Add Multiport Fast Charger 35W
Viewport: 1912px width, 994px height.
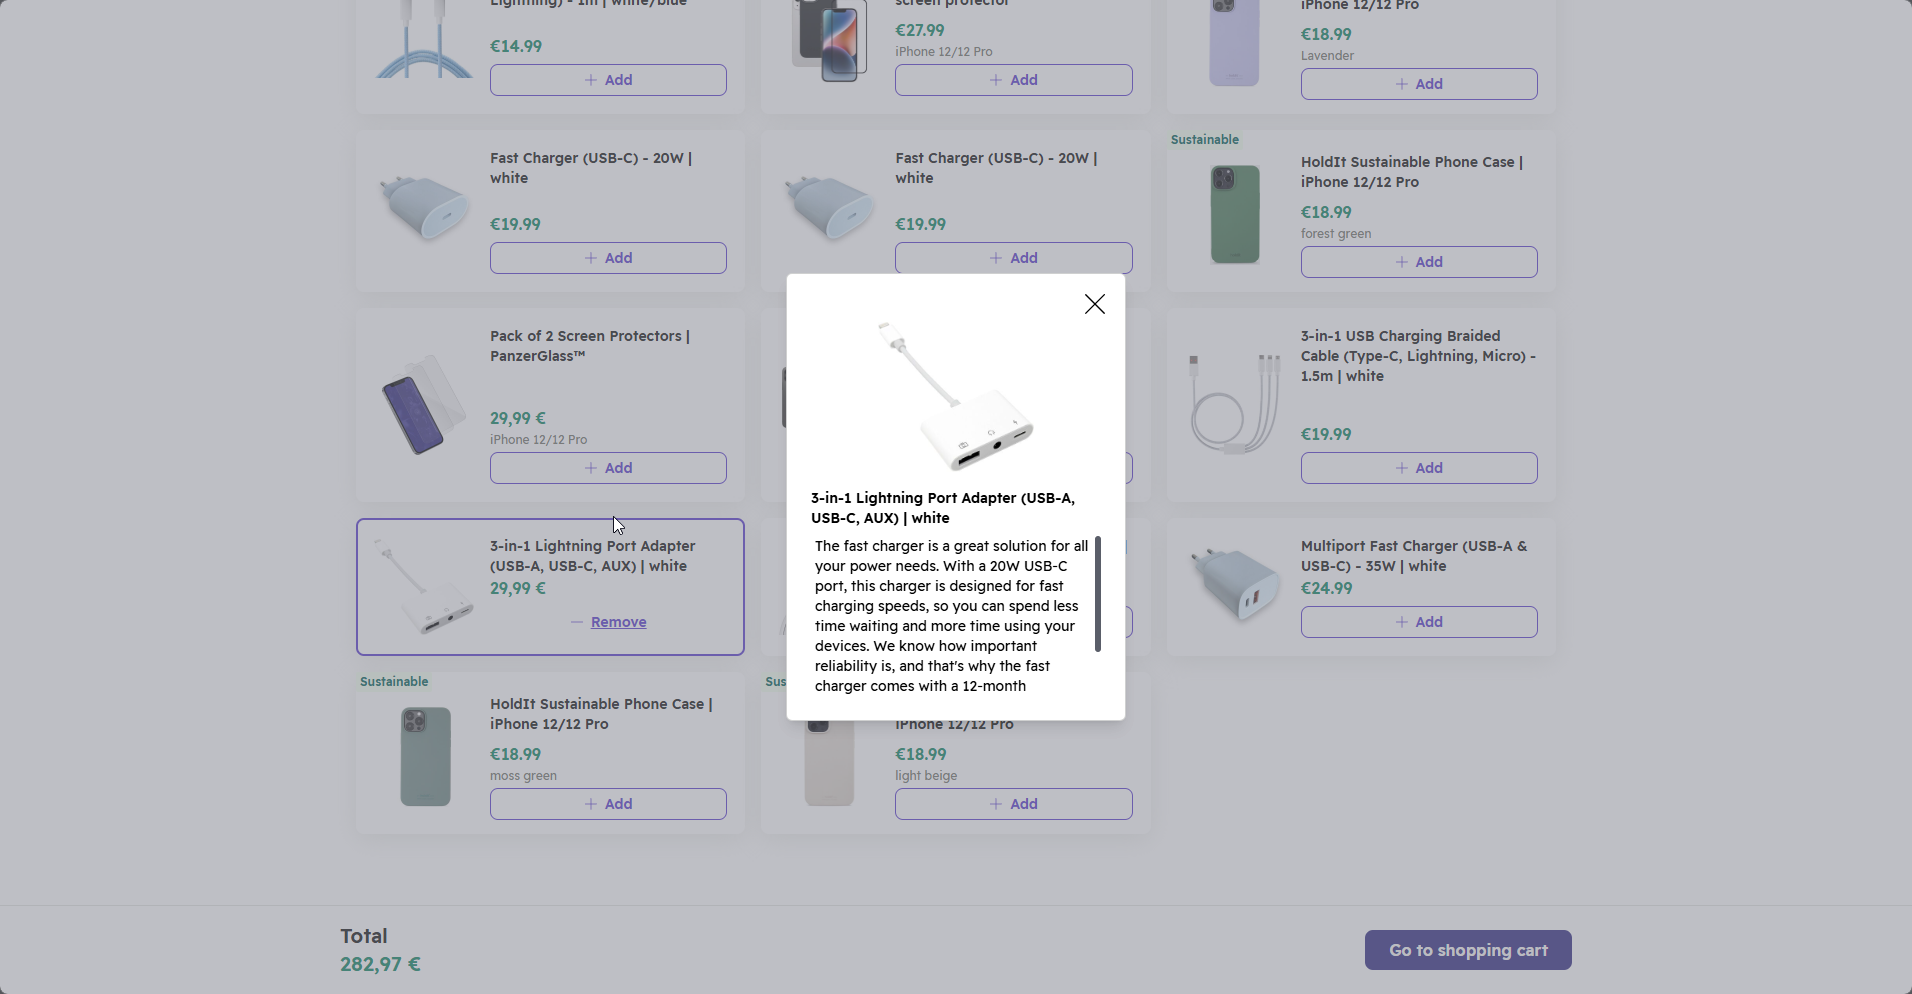[1419, 622]
